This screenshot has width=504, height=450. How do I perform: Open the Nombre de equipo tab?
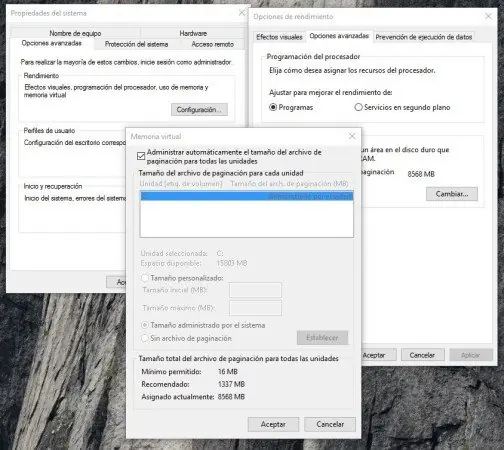75,33
